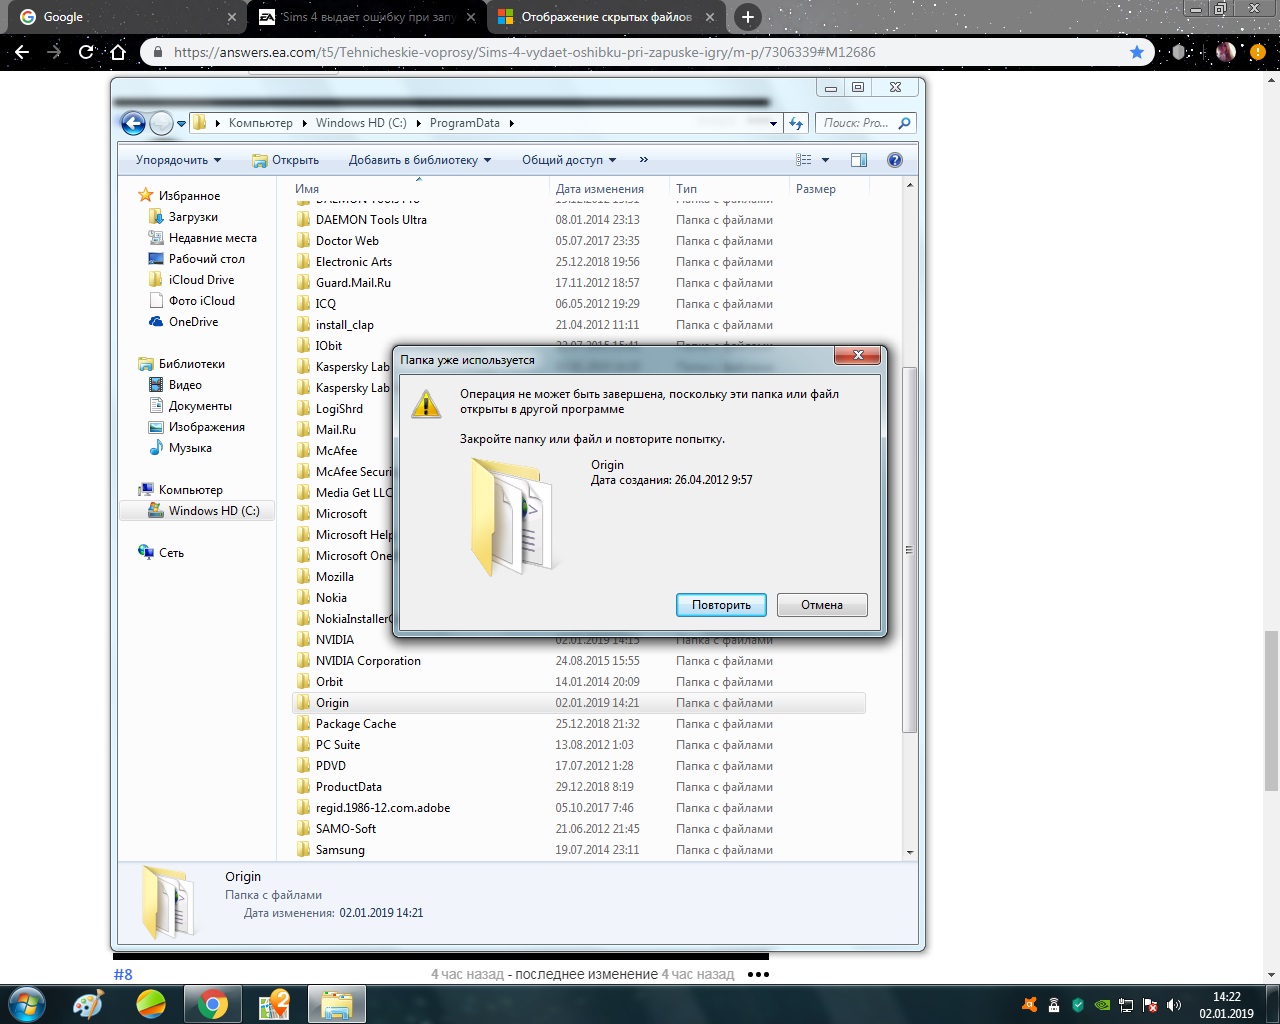Click Explorer's blue back arrow button
The height and width of the screenshot is (1024, 1280).
[133, 123]
